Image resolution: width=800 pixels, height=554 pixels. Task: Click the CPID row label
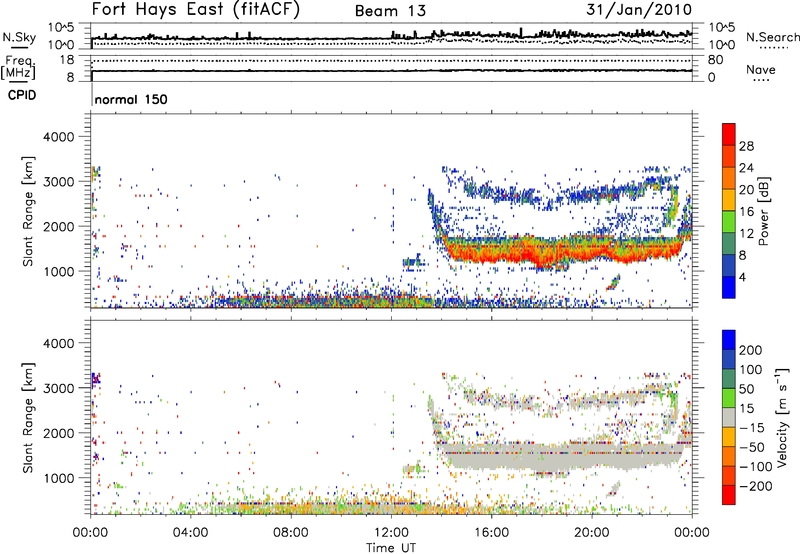tap(22, 95)
